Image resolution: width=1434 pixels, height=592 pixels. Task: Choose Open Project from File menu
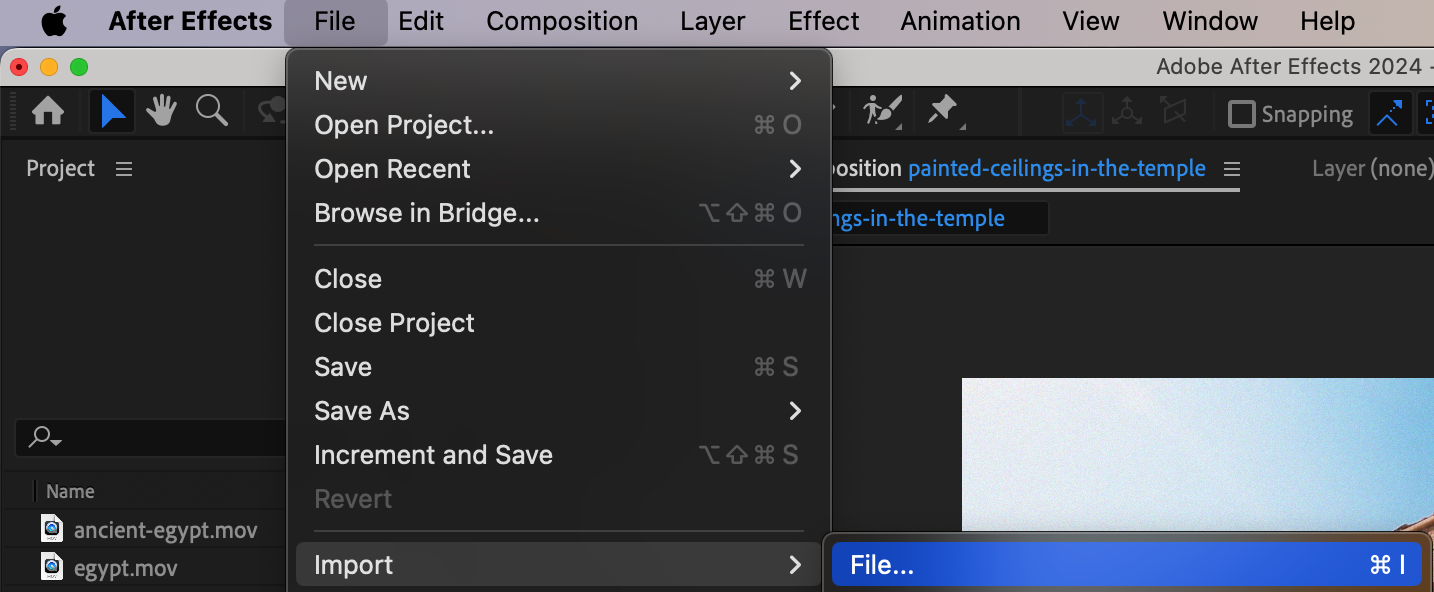pos(404,125)
